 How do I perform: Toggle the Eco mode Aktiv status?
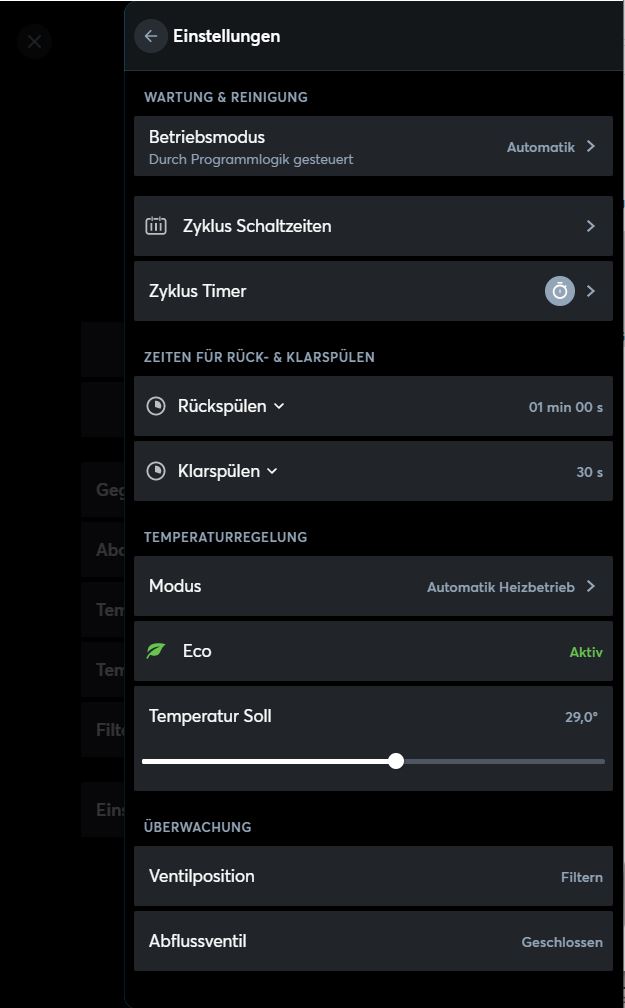[x=586, y=652]
